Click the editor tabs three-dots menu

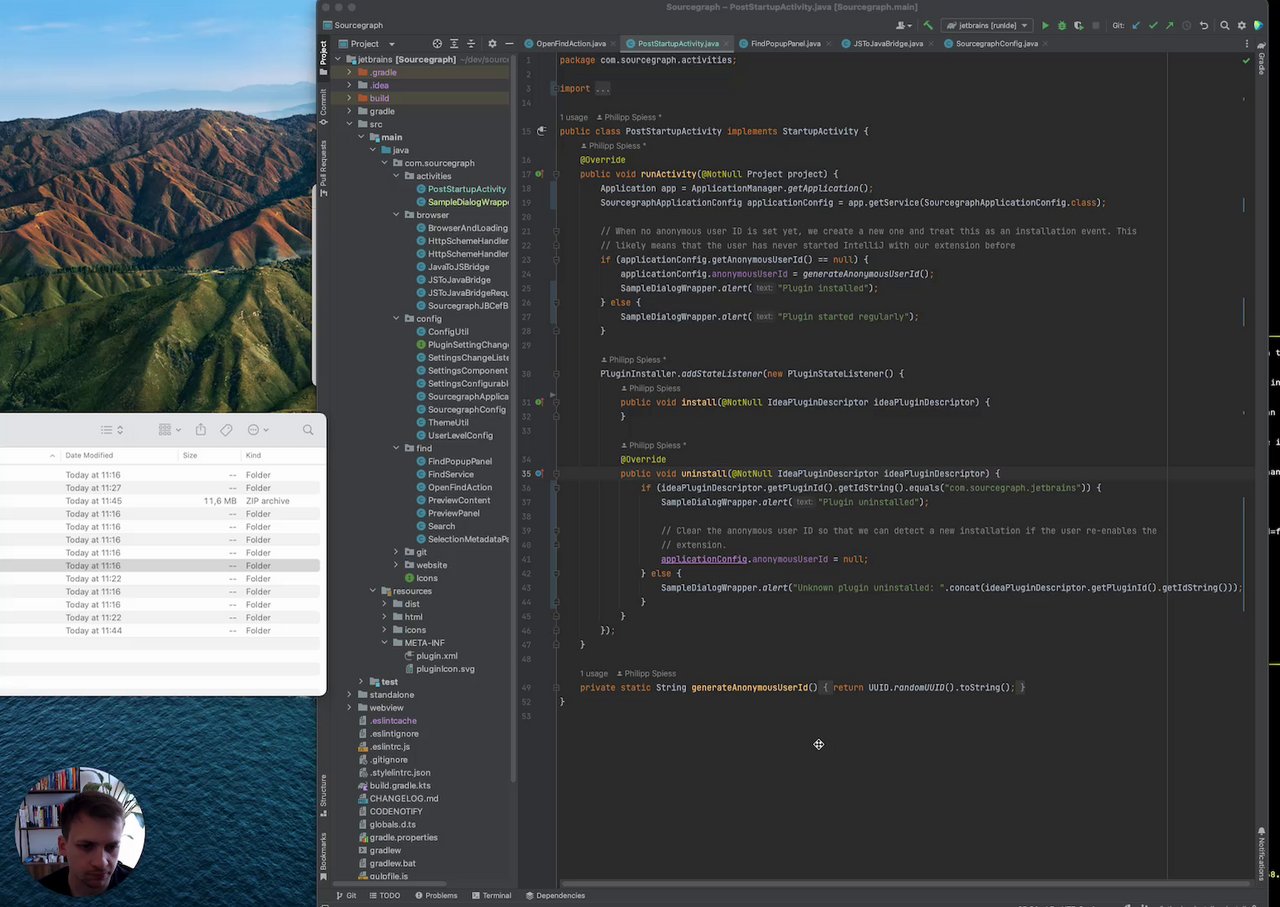pos(1245,44)
